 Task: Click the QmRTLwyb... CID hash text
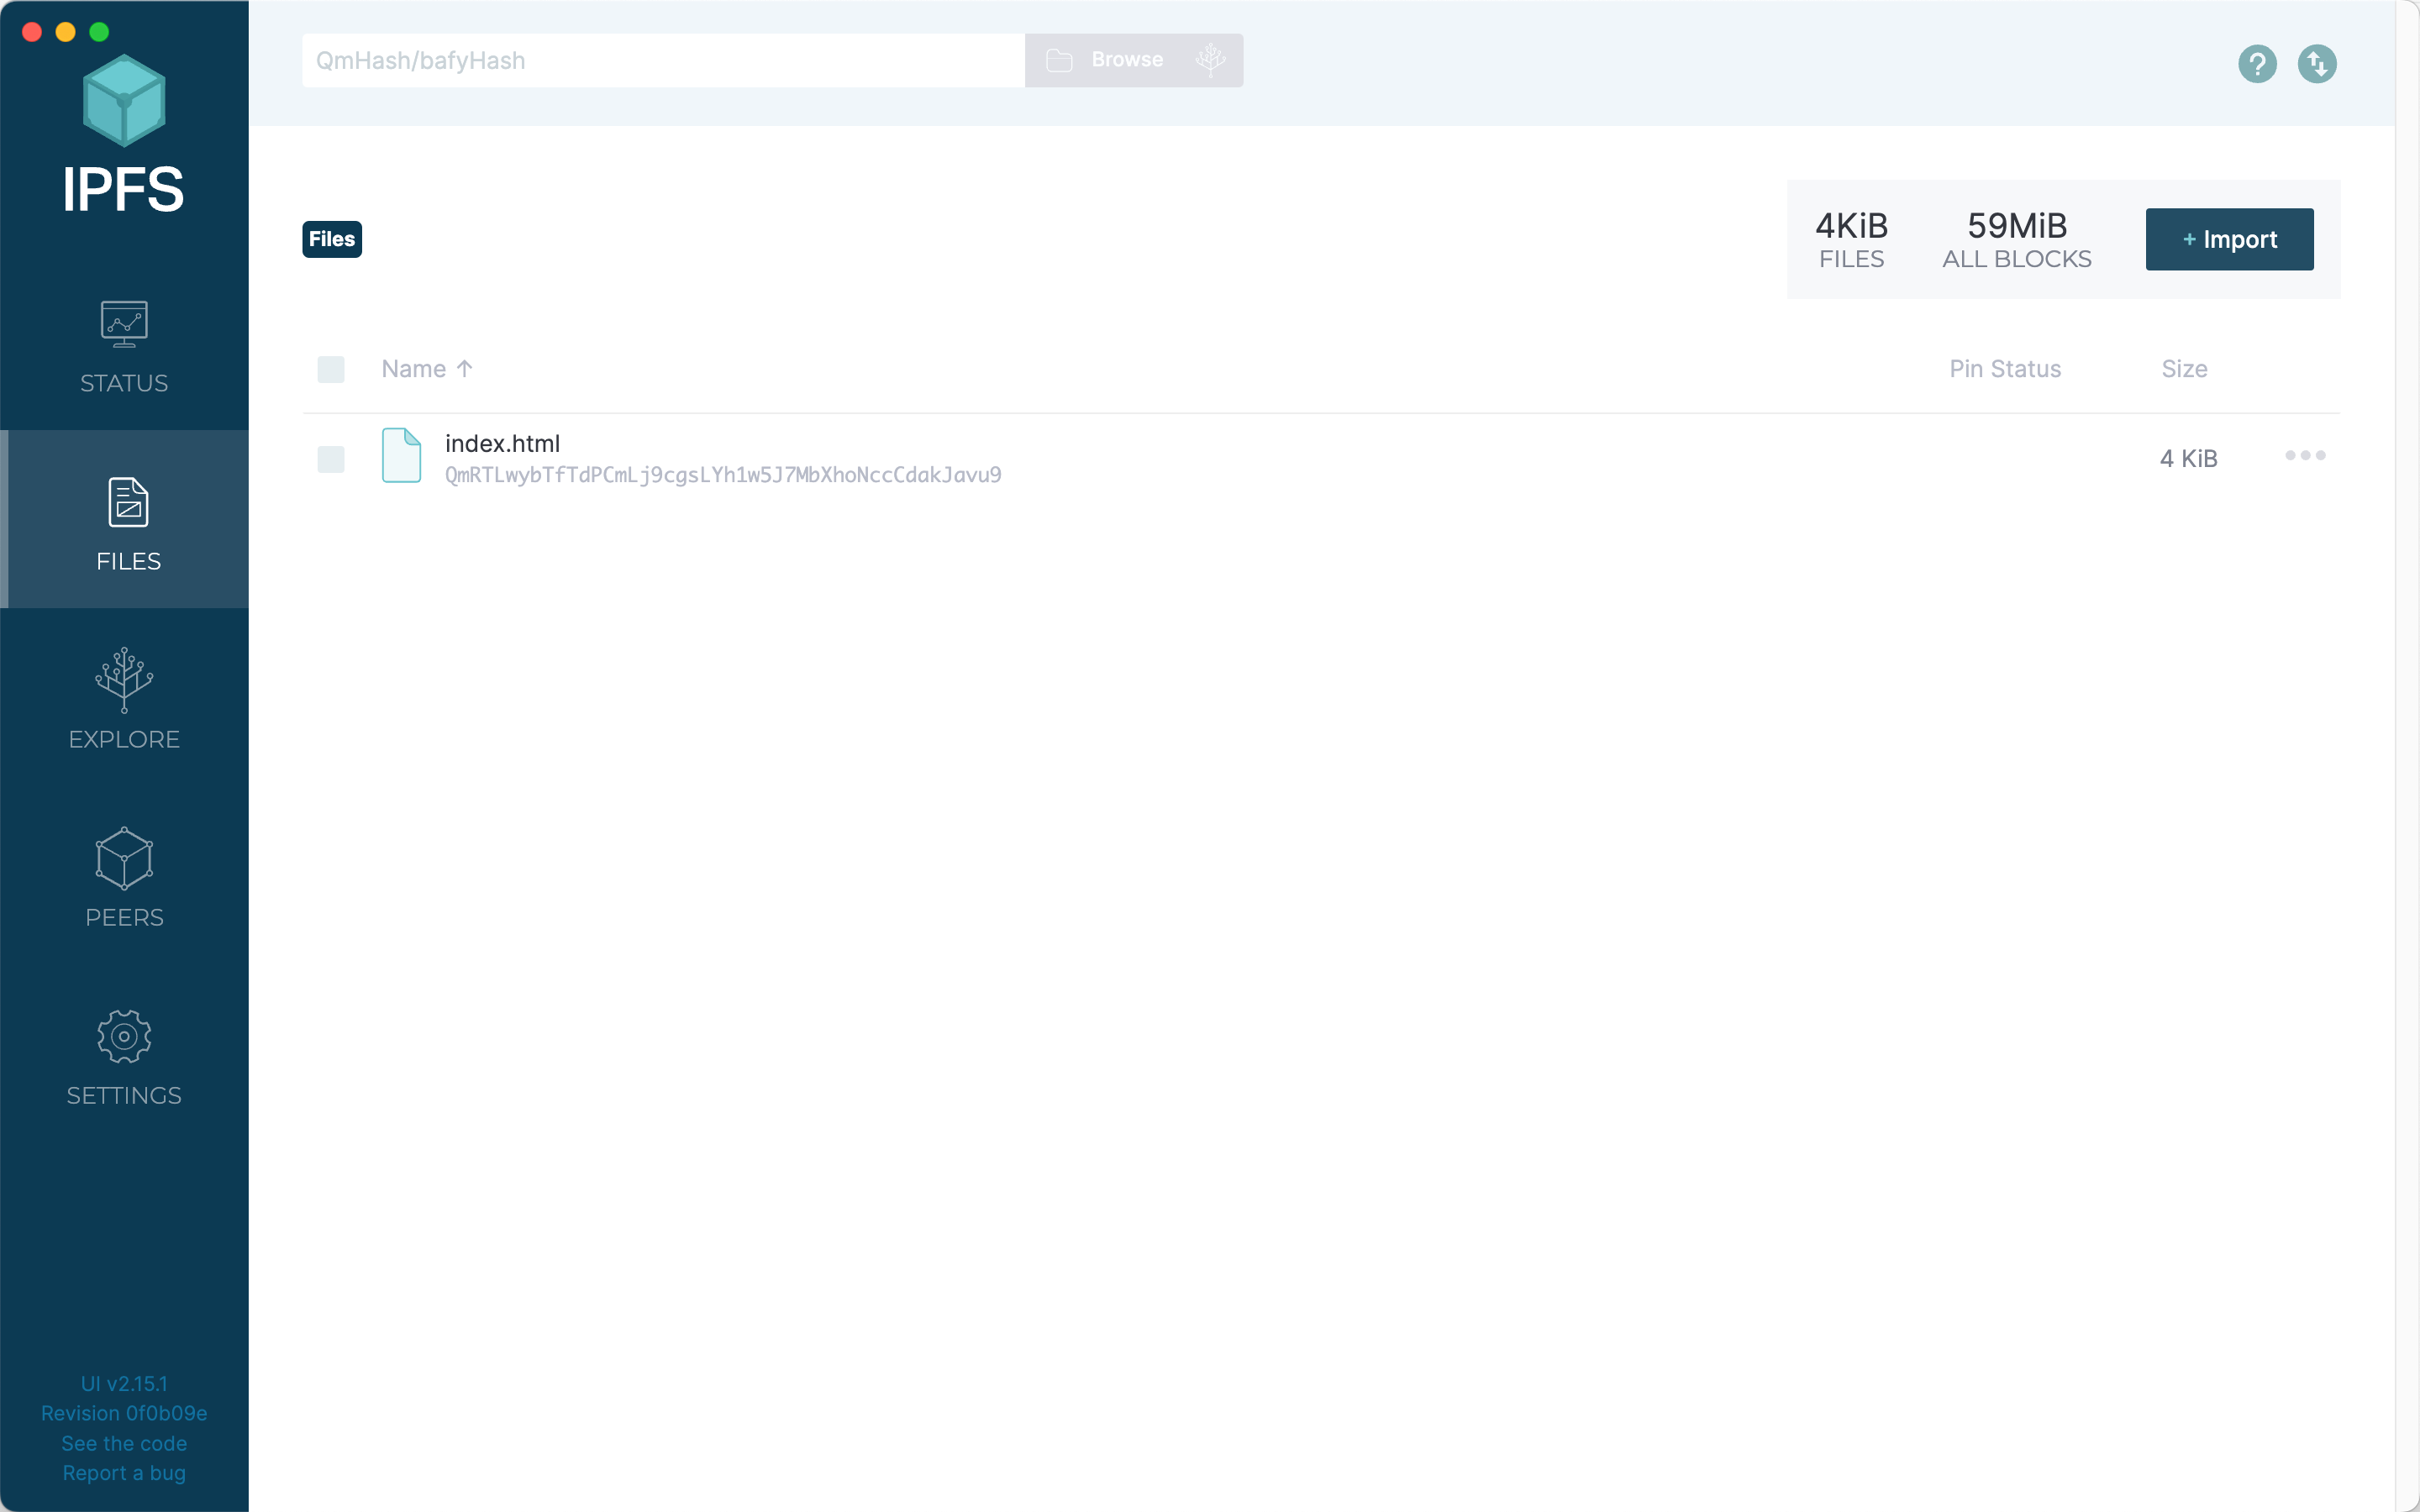click(723, 475)
